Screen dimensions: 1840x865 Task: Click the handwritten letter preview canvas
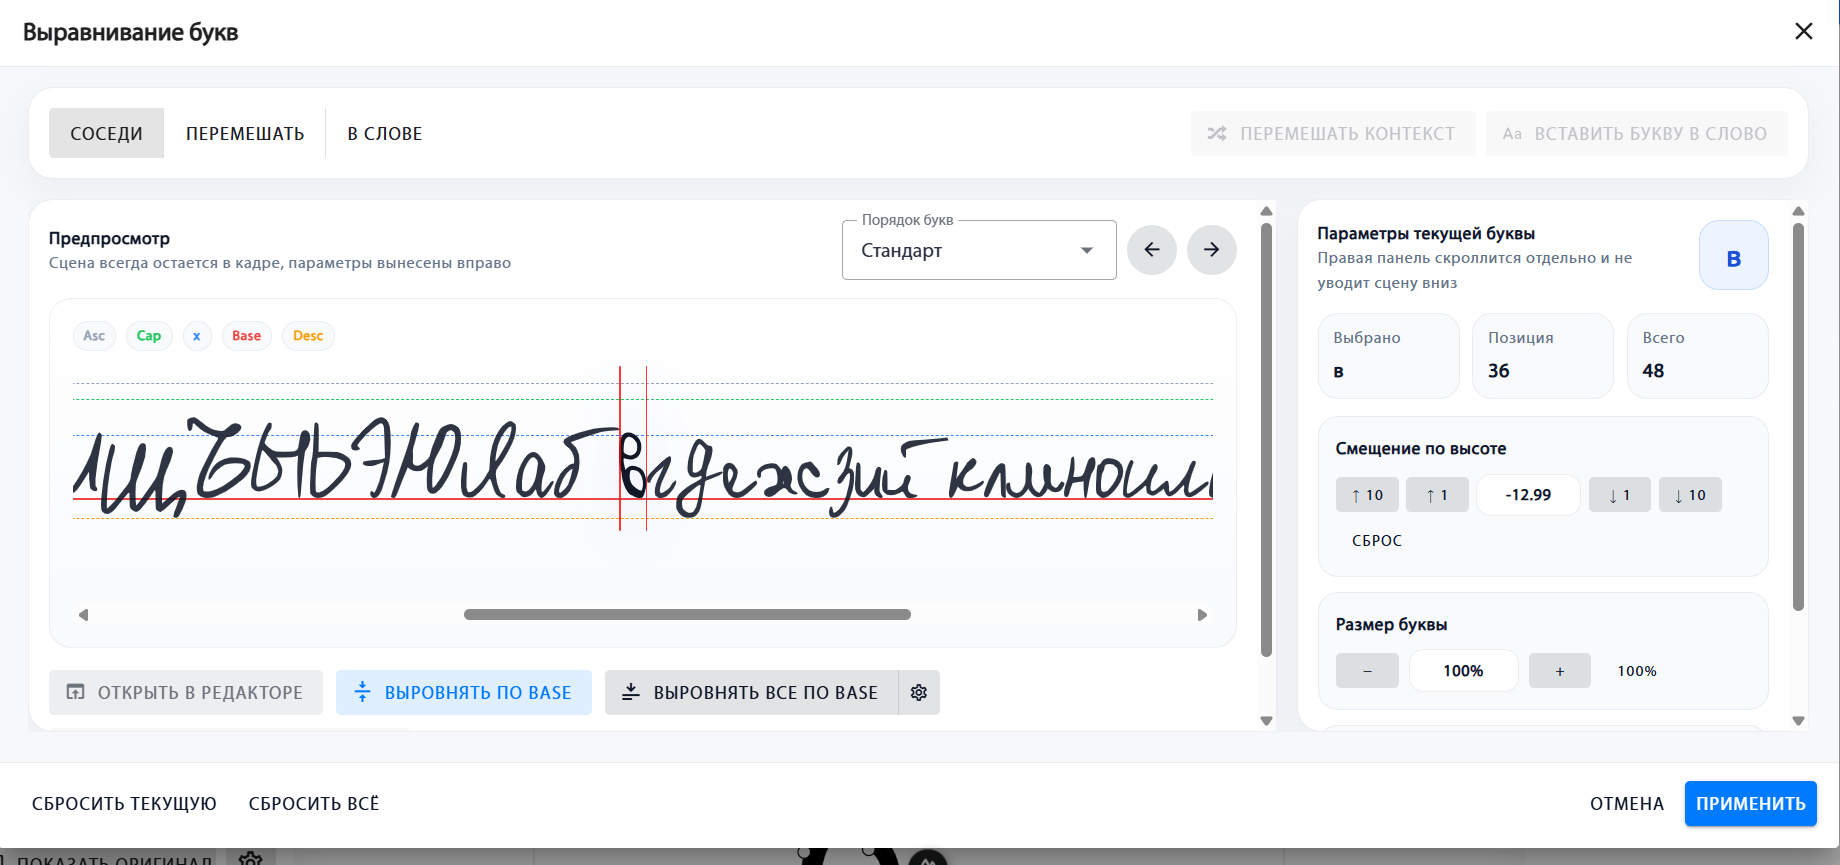point(643,450)
